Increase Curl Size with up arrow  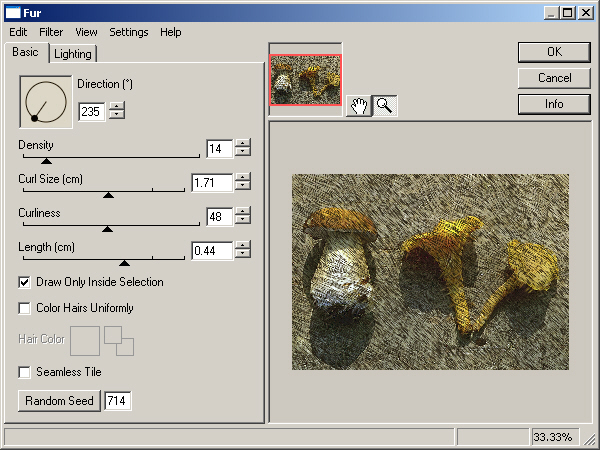243,177
